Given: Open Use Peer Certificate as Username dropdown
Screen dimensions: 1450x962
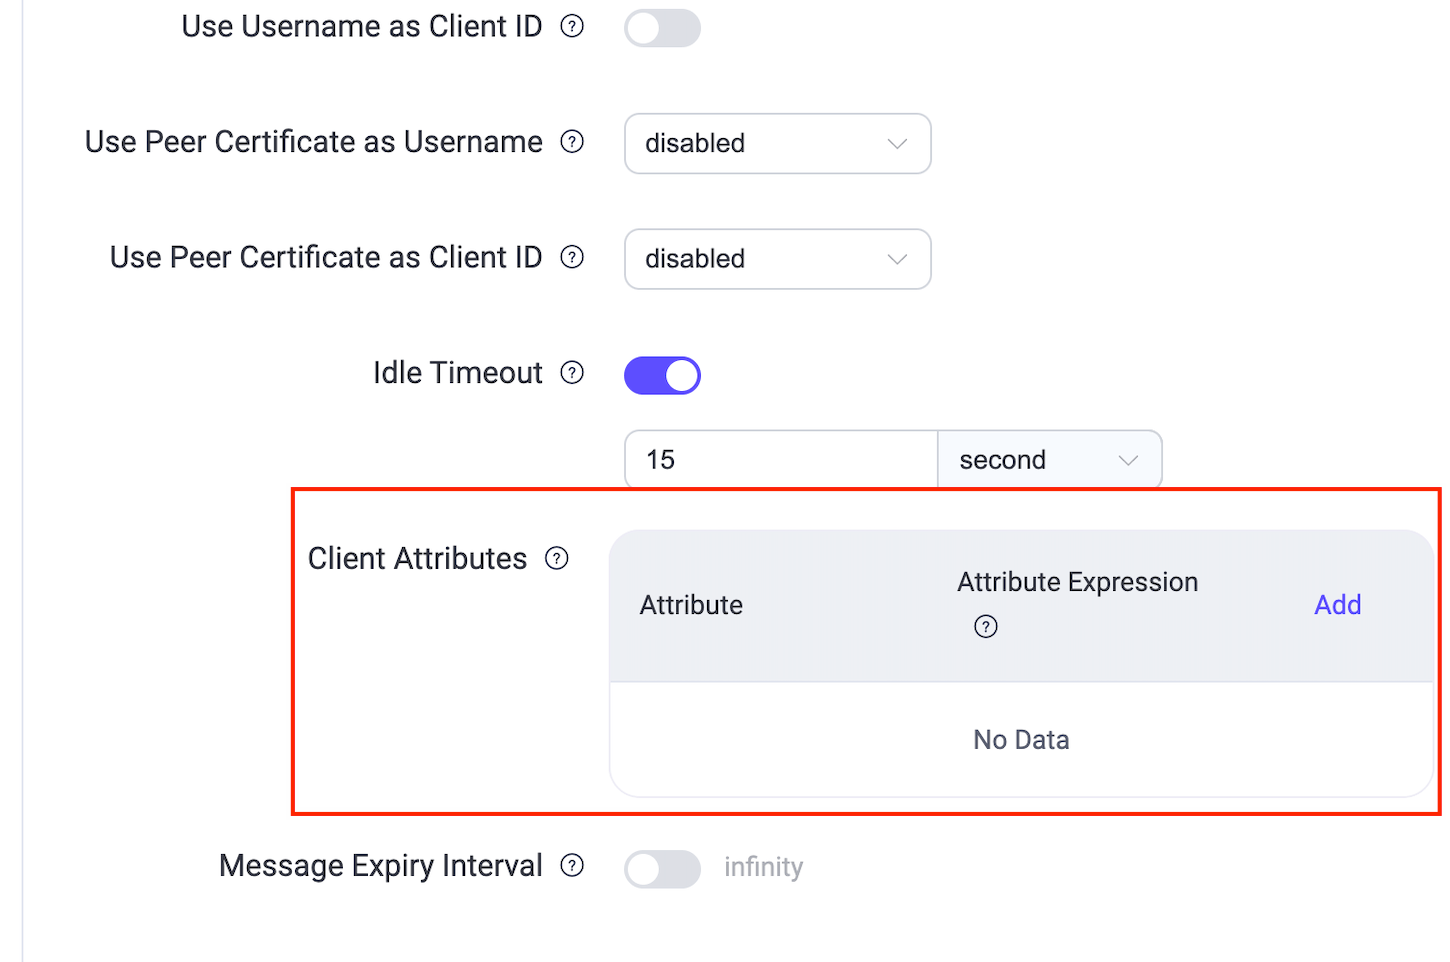Looking at the screenshot, I should (777, 143).
